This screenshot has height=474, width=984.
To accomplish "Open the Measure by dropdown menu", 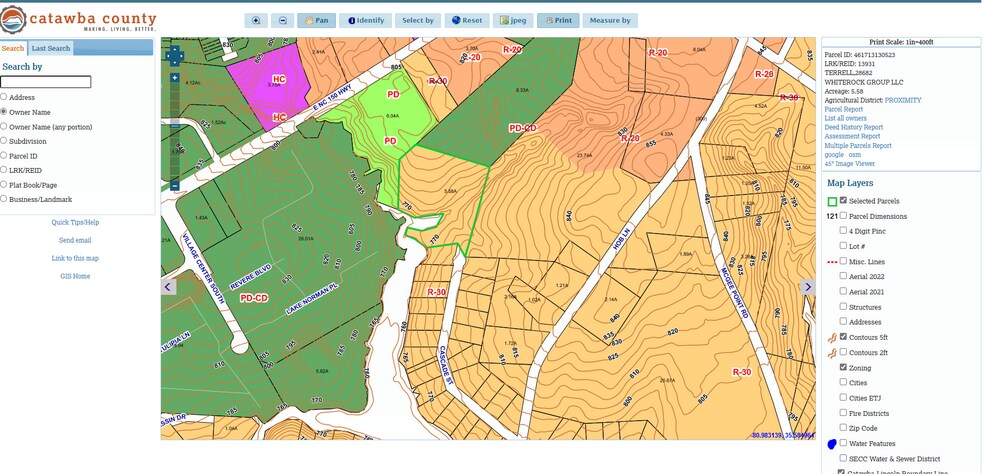I will [610, 20].
